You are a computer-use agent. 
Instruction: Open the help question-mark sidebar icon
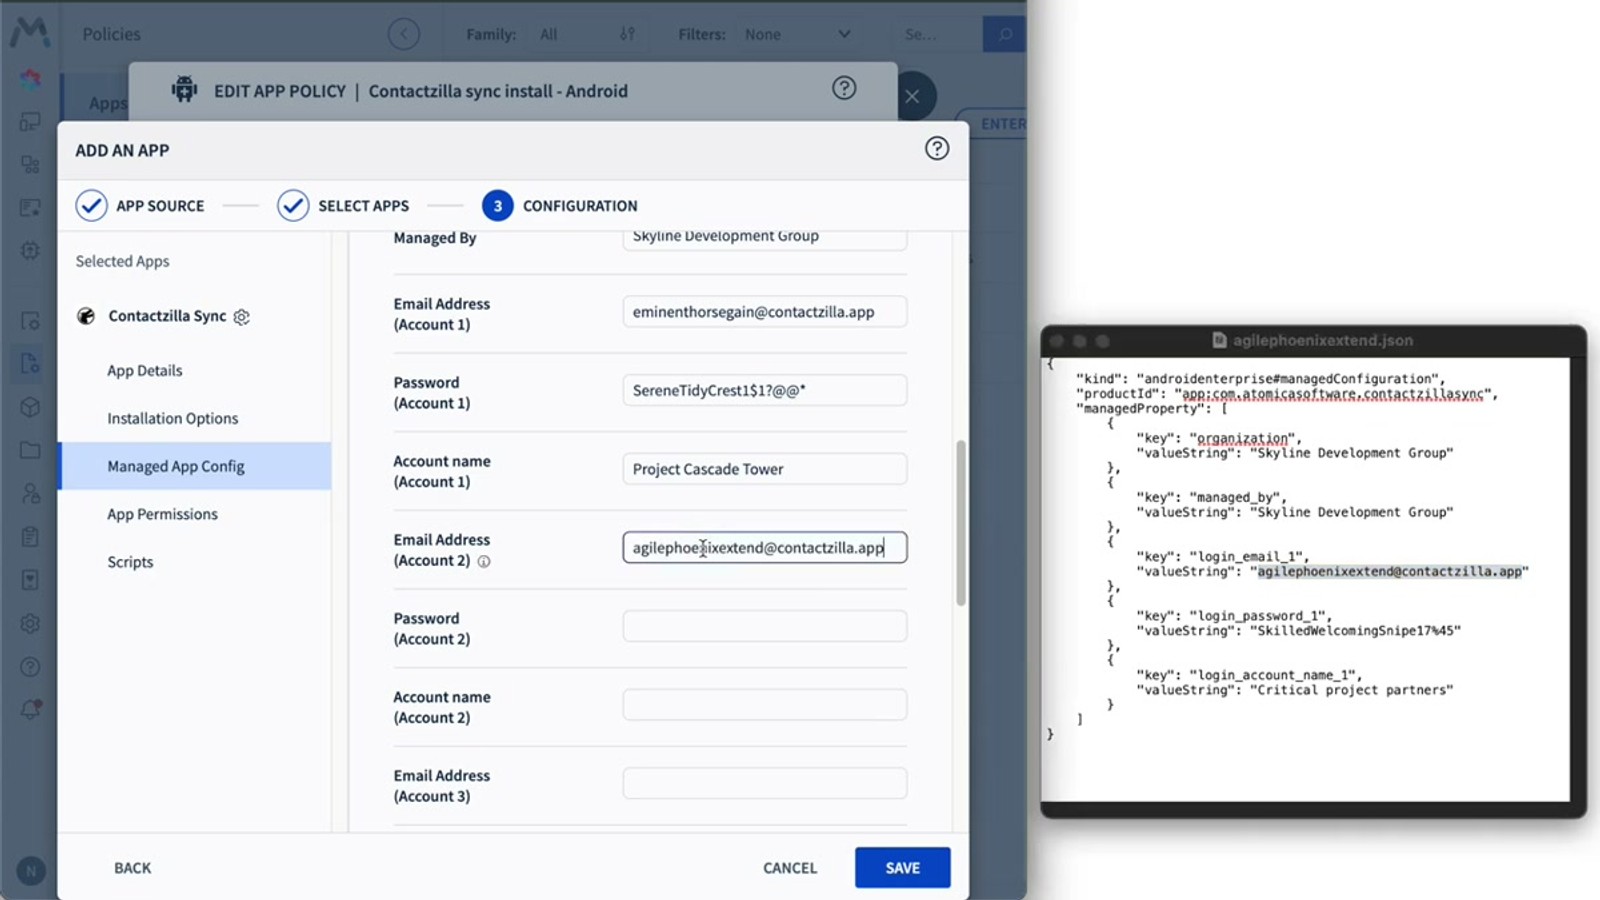tap(30, 667)
